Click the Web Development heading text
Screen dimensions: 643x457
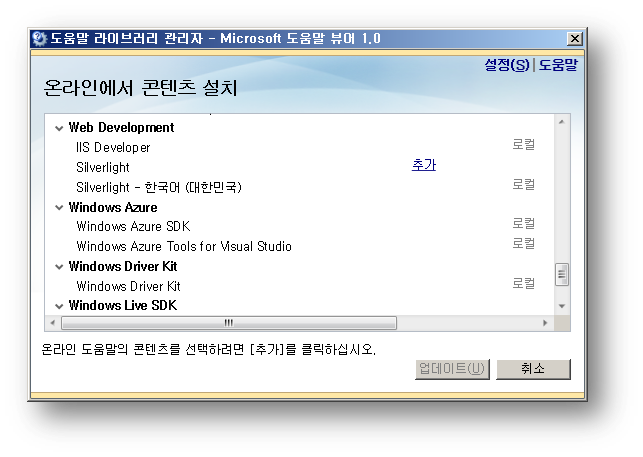coord(121,128)
